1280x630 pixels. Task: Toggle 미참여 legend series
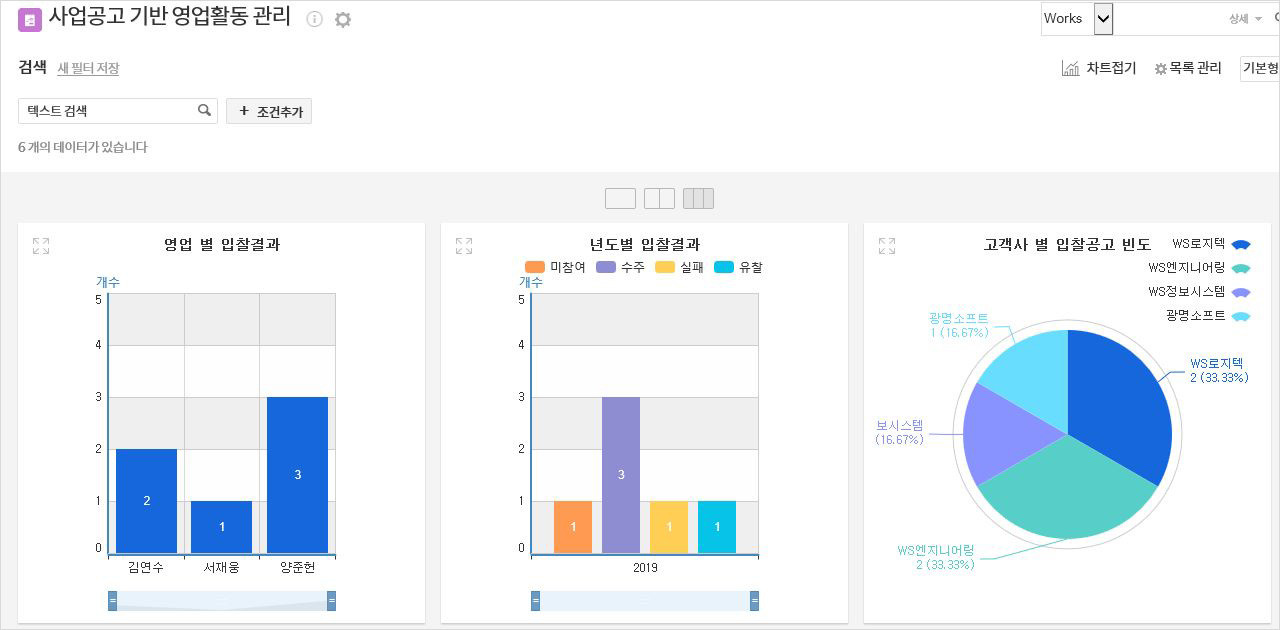click(555, 267)
